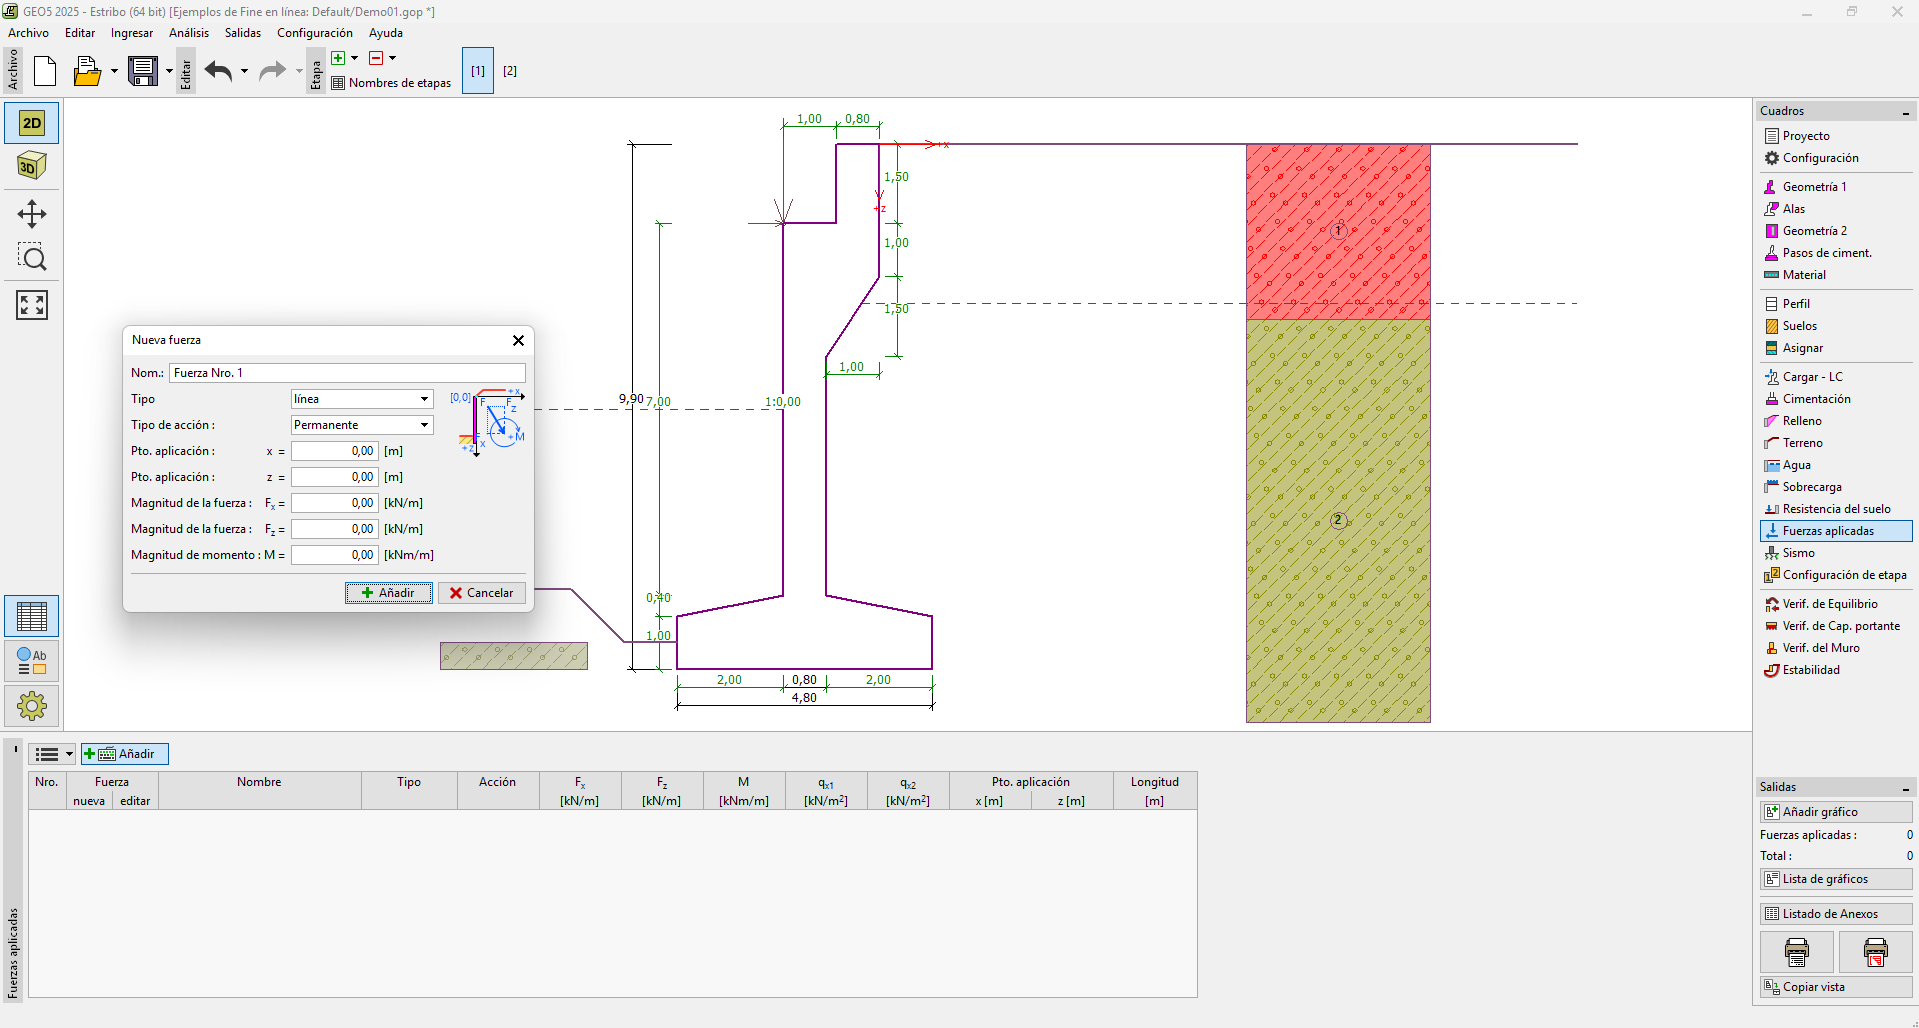This screenshot has width=1919, height=1028.
Task: Switch to 3D view
Action: [32, 167]
